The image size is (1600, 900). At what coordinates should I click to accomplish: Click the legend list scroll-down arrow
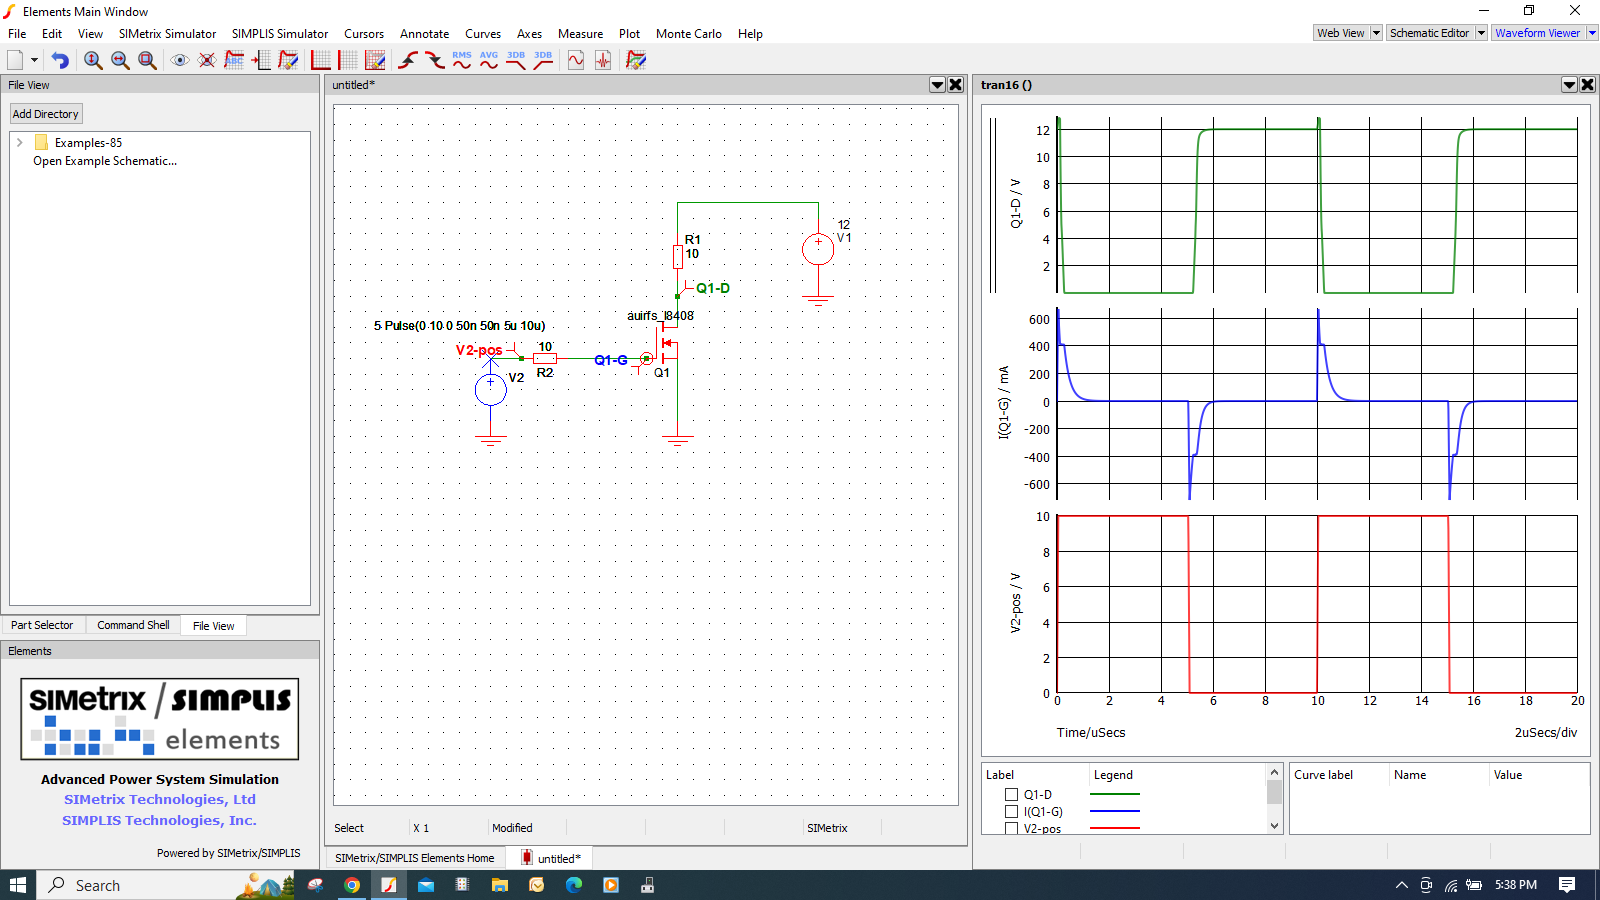[1274, 826]
